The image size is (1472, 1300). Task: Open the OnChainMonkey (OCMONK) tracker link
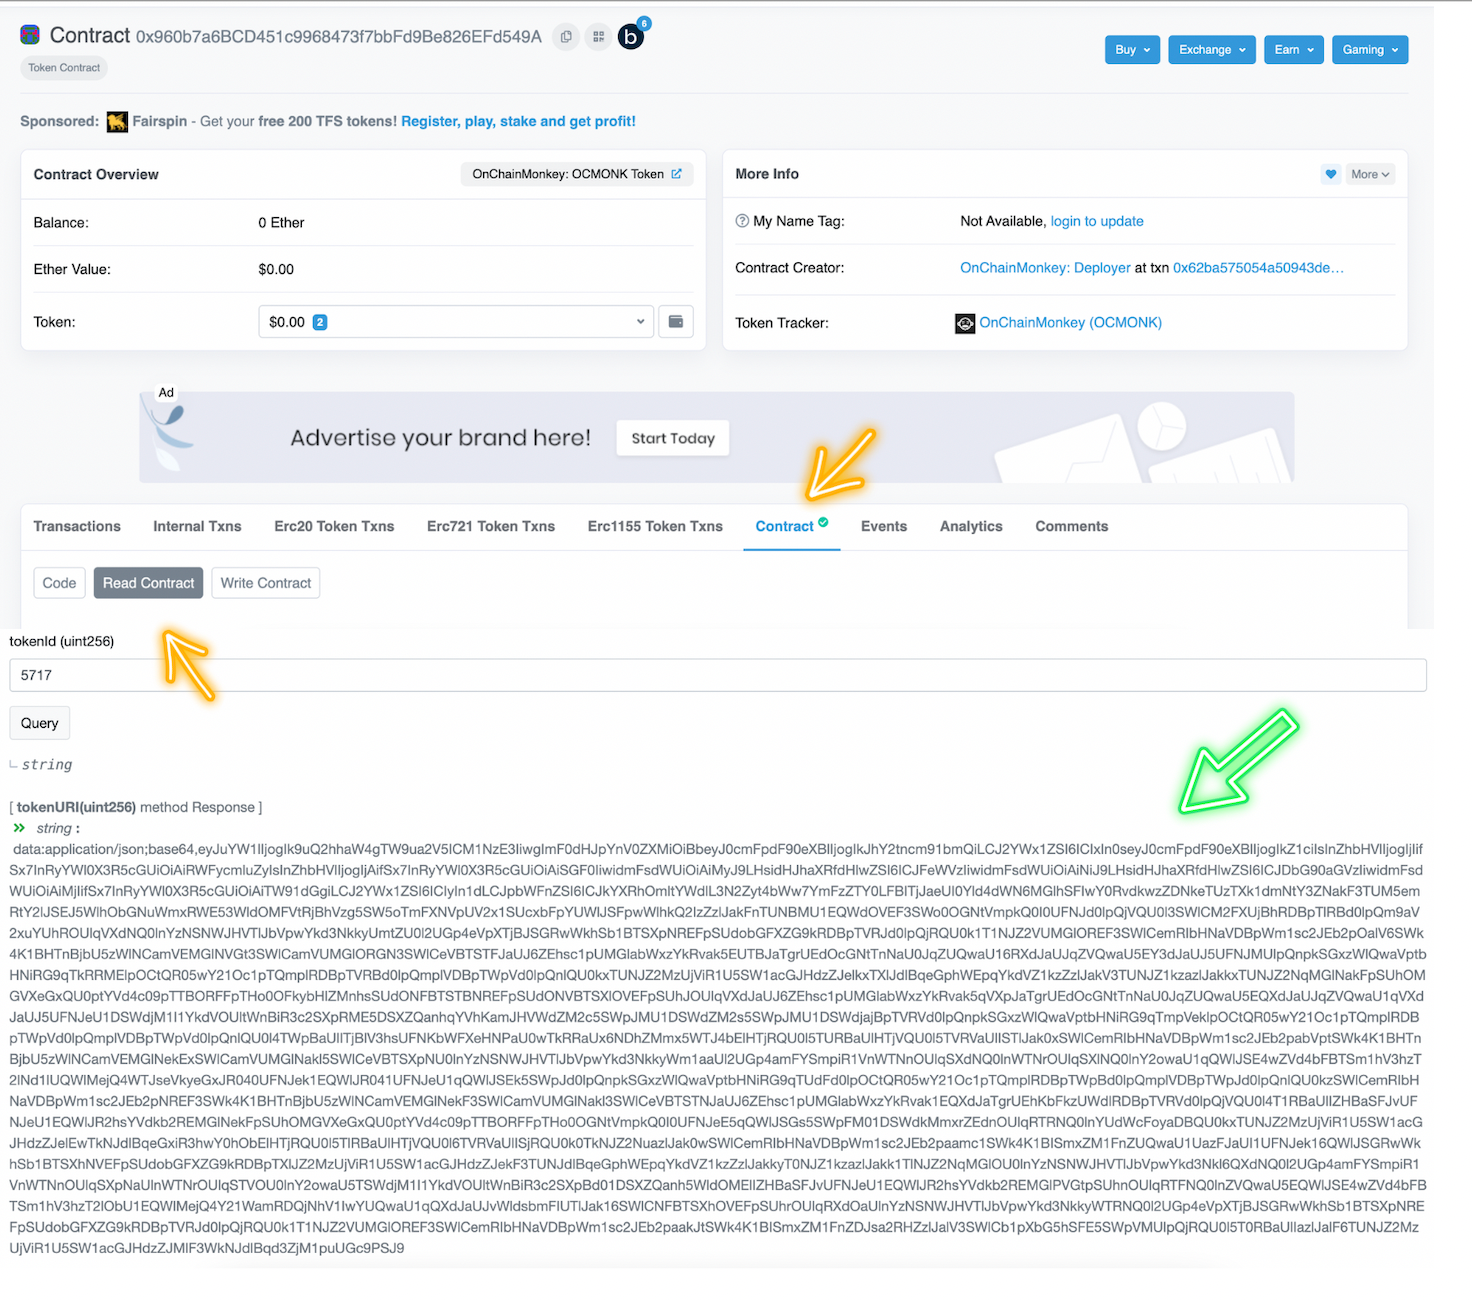click(1070, 323)
